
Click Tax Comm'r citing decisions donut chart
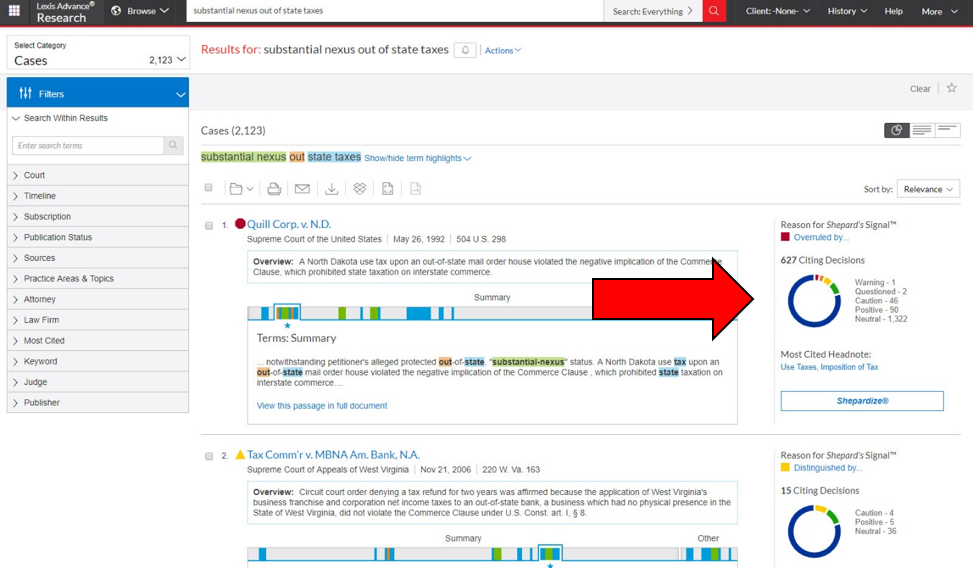coord(814,531)
